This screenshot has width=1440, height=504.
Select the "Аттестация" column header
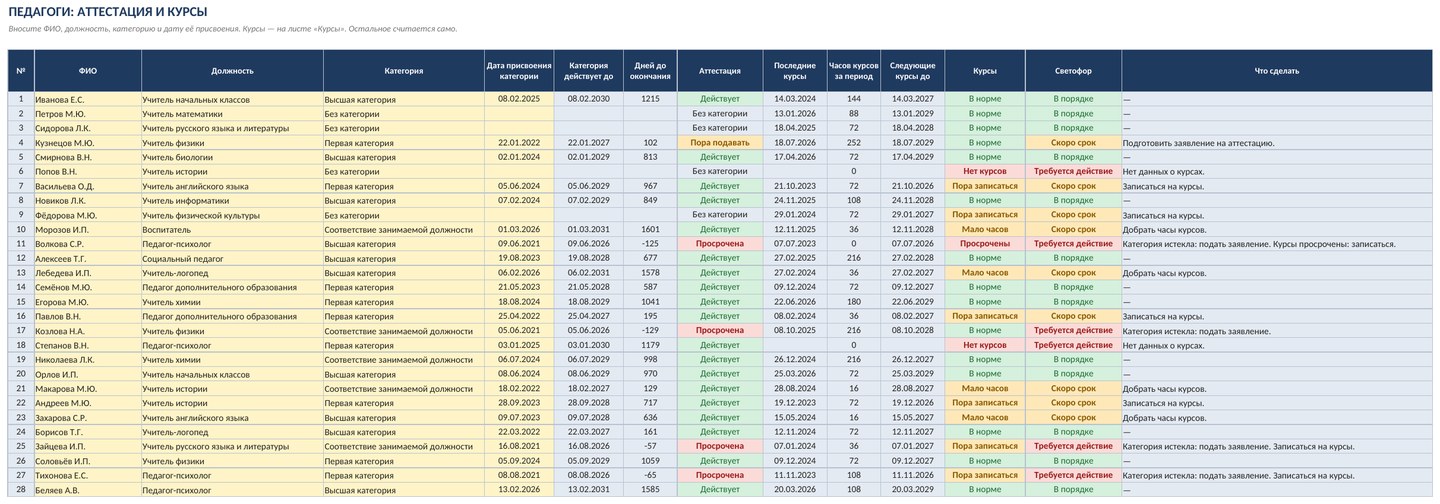click(720, 71)
